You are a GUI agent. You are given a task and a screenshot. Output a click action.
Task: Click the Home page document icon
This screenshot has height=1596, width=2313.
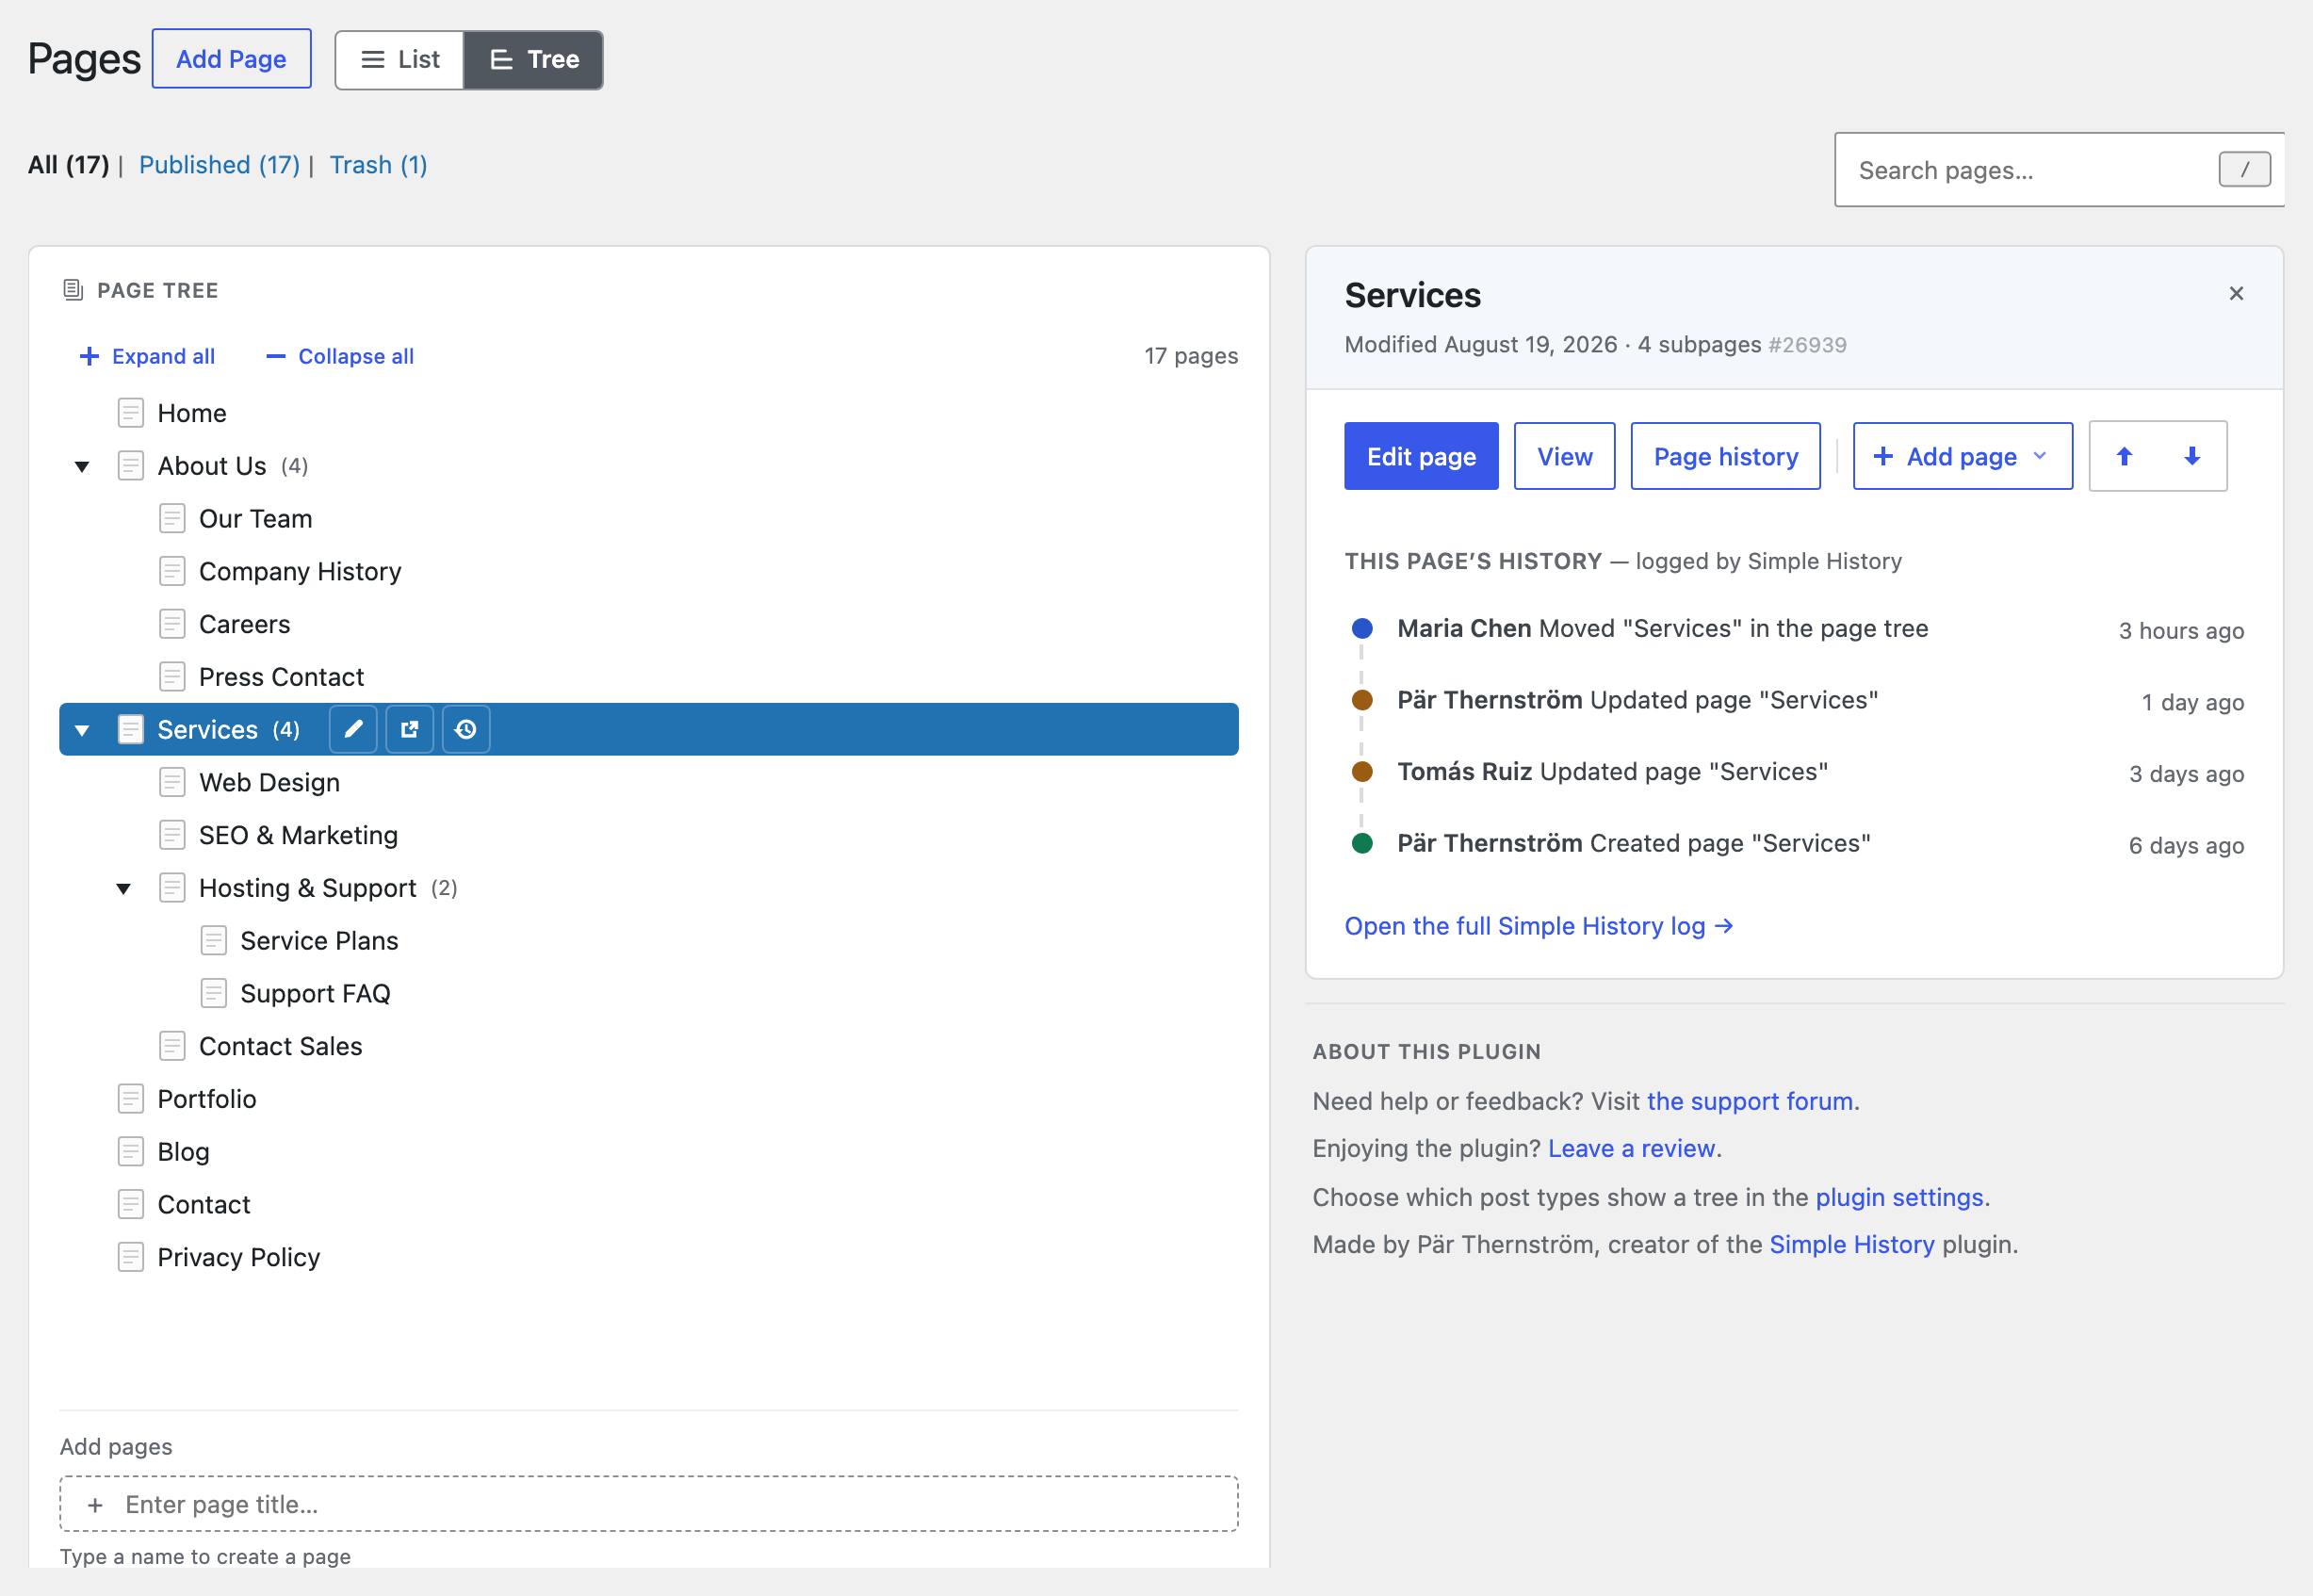pos(131,412)
